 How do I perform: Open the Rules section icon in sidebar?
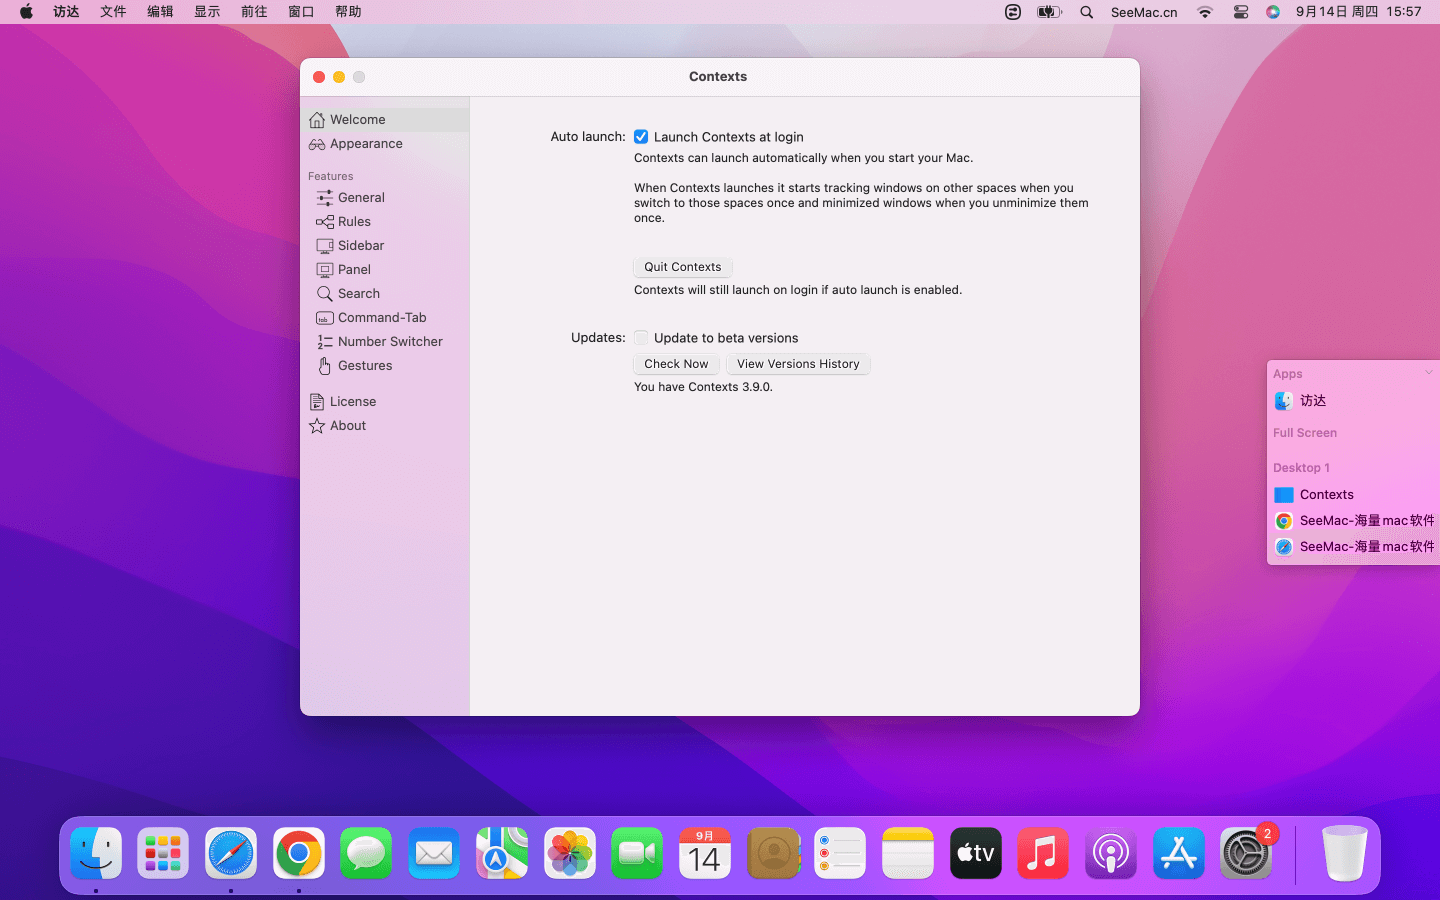324,222
